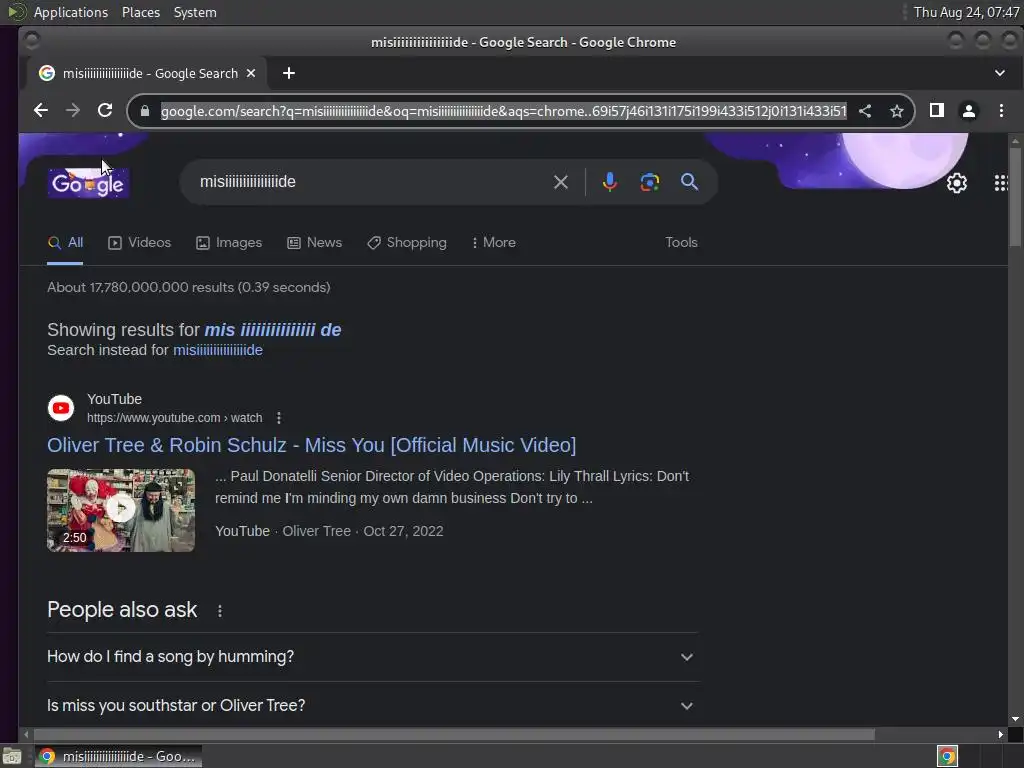Screen dimensions: 1024x768
Task: Submit search with magnifier icon
Action: (x=689, y=182)
